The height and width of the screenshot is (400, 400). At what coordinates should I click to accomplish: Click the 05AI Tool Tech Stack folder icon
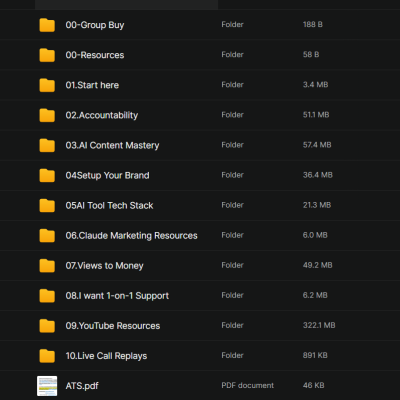(x=47, y=205)
